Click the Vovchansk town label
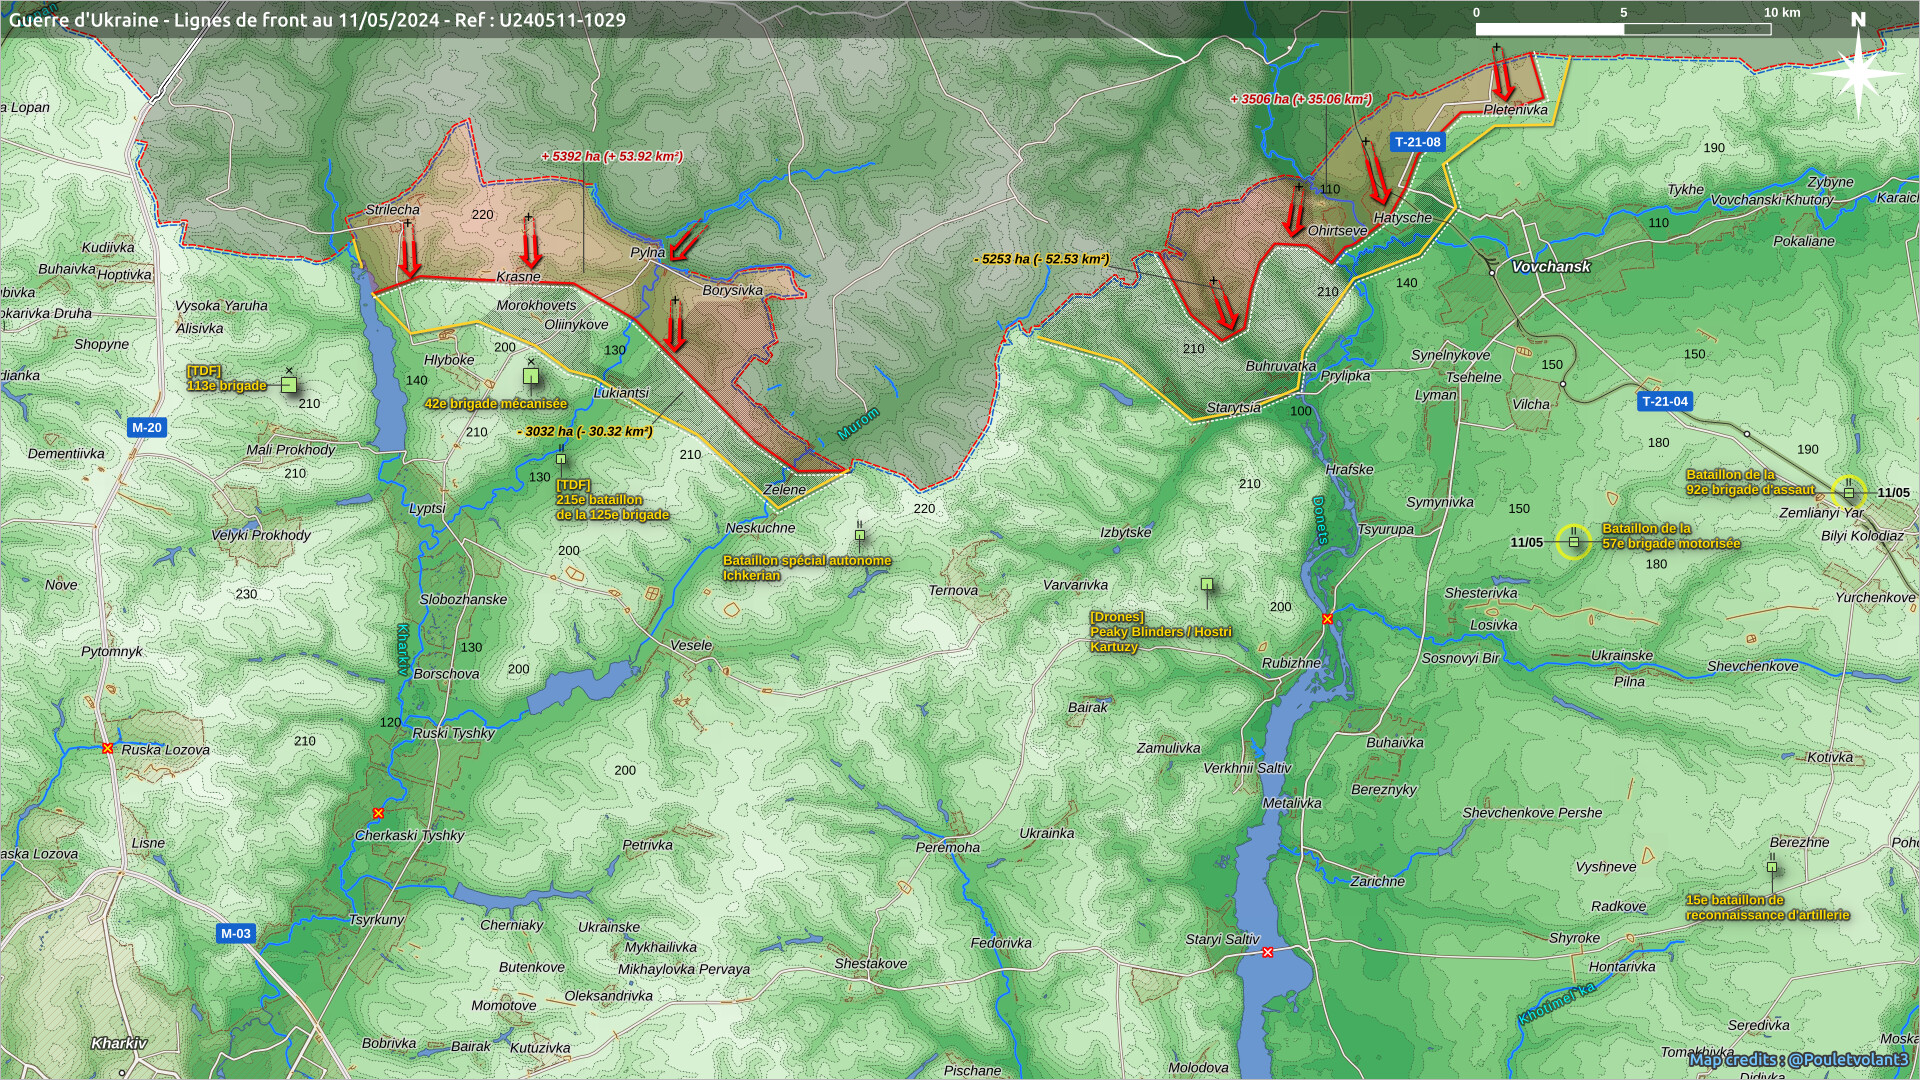The width and height of the screenshot is (1920, 1080). 1550,267
